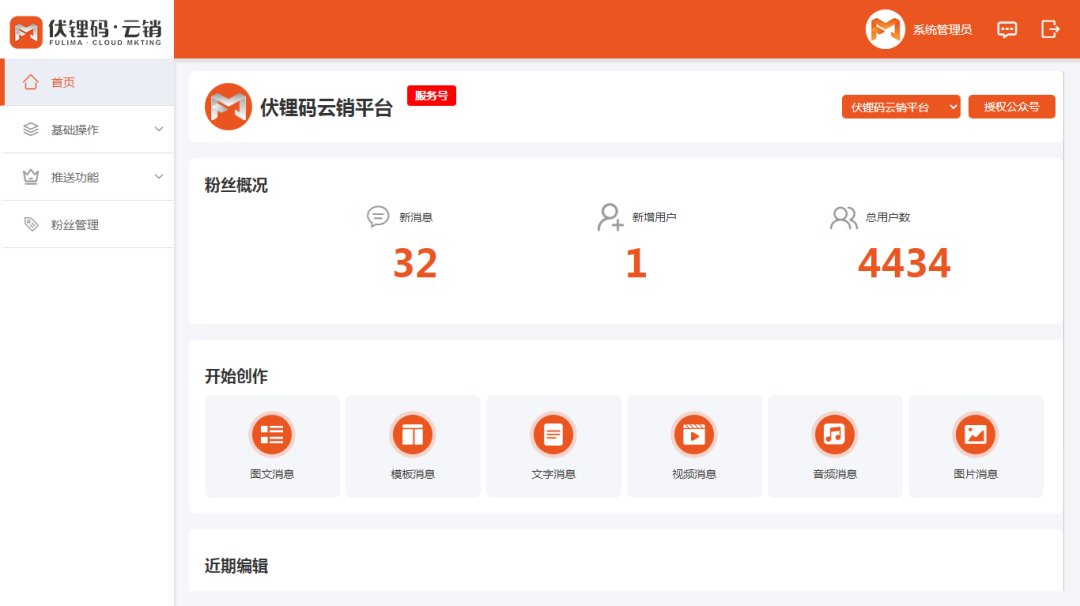Screen dimensions: 1080x606
Task: Click the 授权公众号 button
Action: tap(1012, 106)
